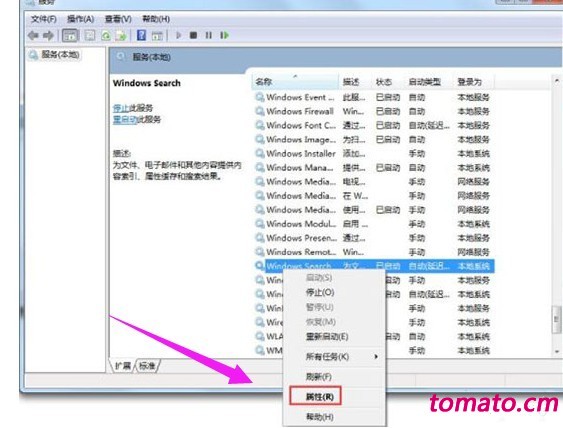The height and width of the screenshot is (428, 563).
Task: Click the Restart service toolbar icon
Action: coord(224,35)
